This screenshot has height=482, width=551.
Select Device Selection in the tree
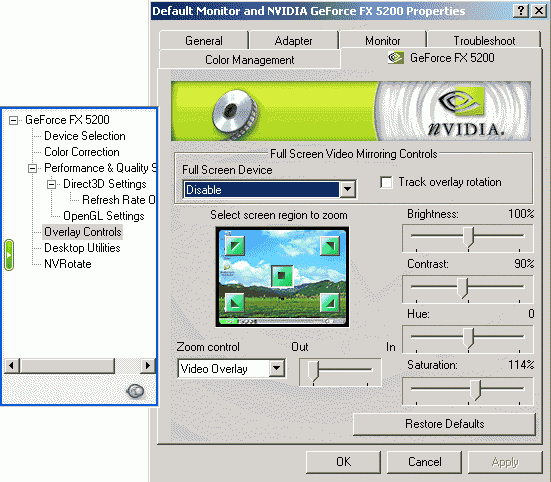pos(85,136)
